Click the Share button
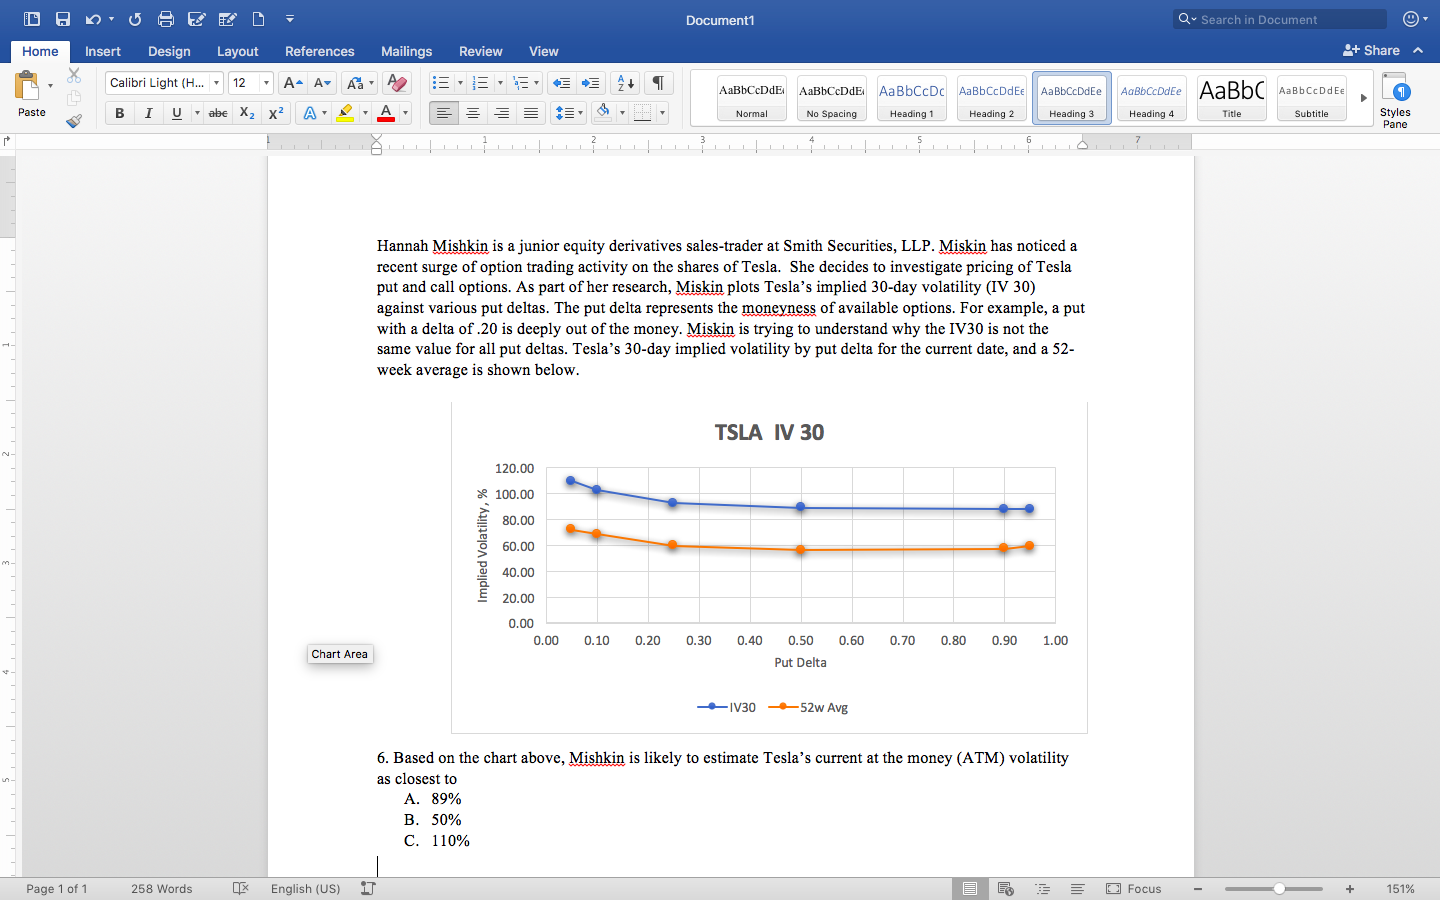This screenshot has width=1440, height=900. click(1371, 50)
